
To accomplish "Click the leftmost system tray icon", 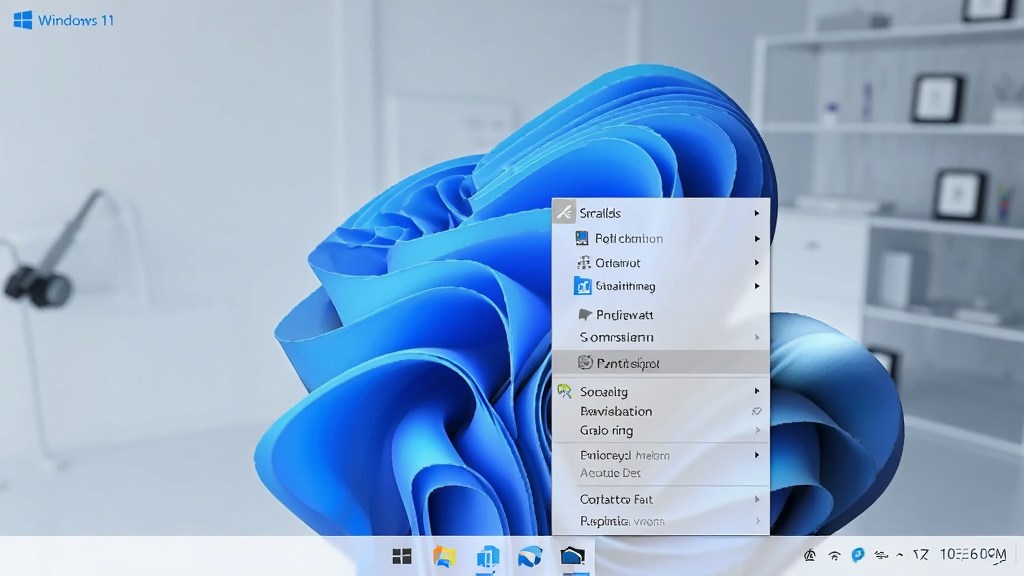I will (x=810, y=555).
